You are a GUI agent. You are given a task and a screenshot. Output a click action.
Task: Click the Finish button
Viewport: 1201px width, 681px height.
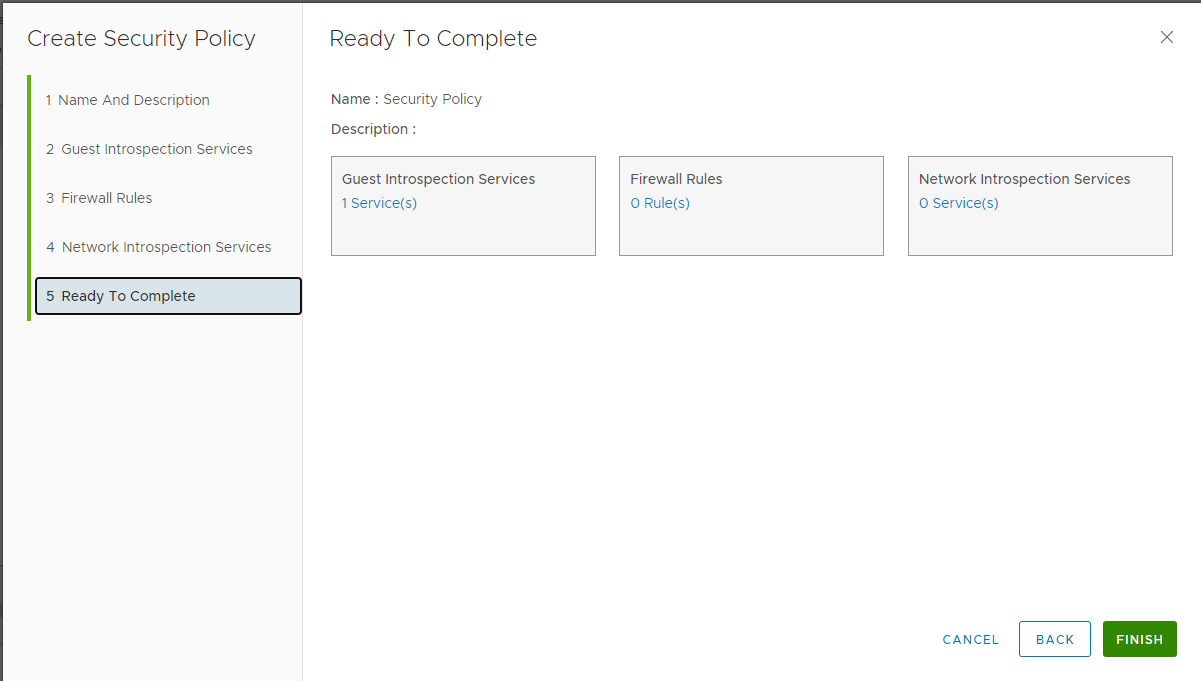[x=1139, y=639]
